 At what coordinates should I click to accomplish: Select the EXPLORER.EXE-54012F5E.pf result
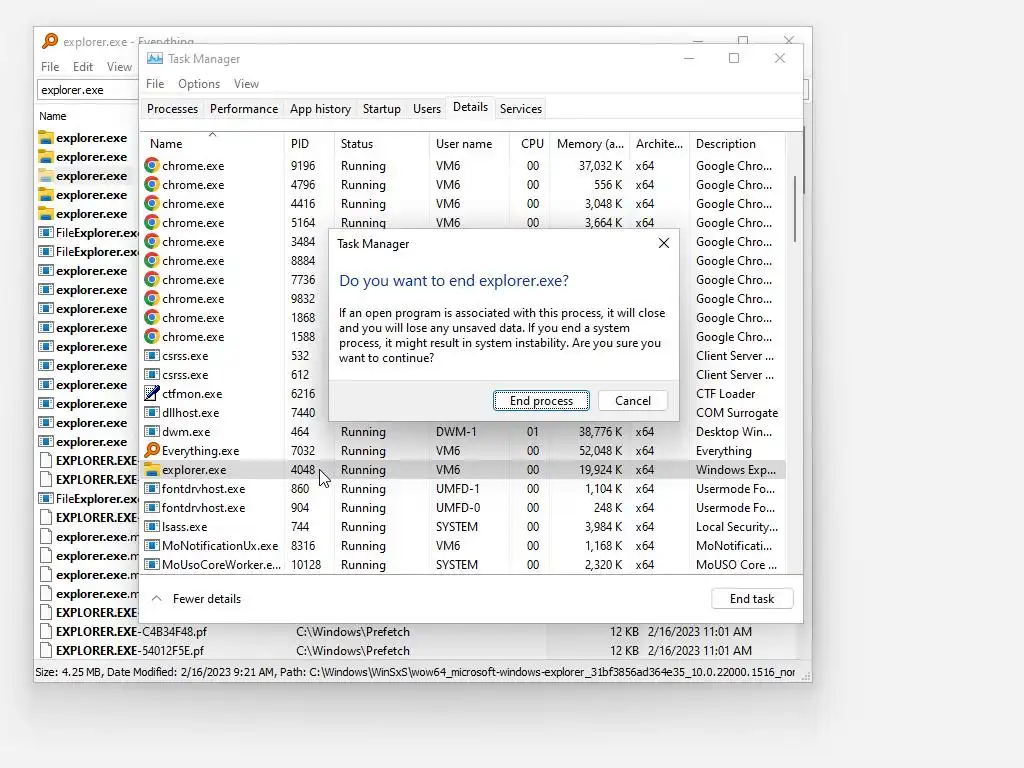(130, 650)
